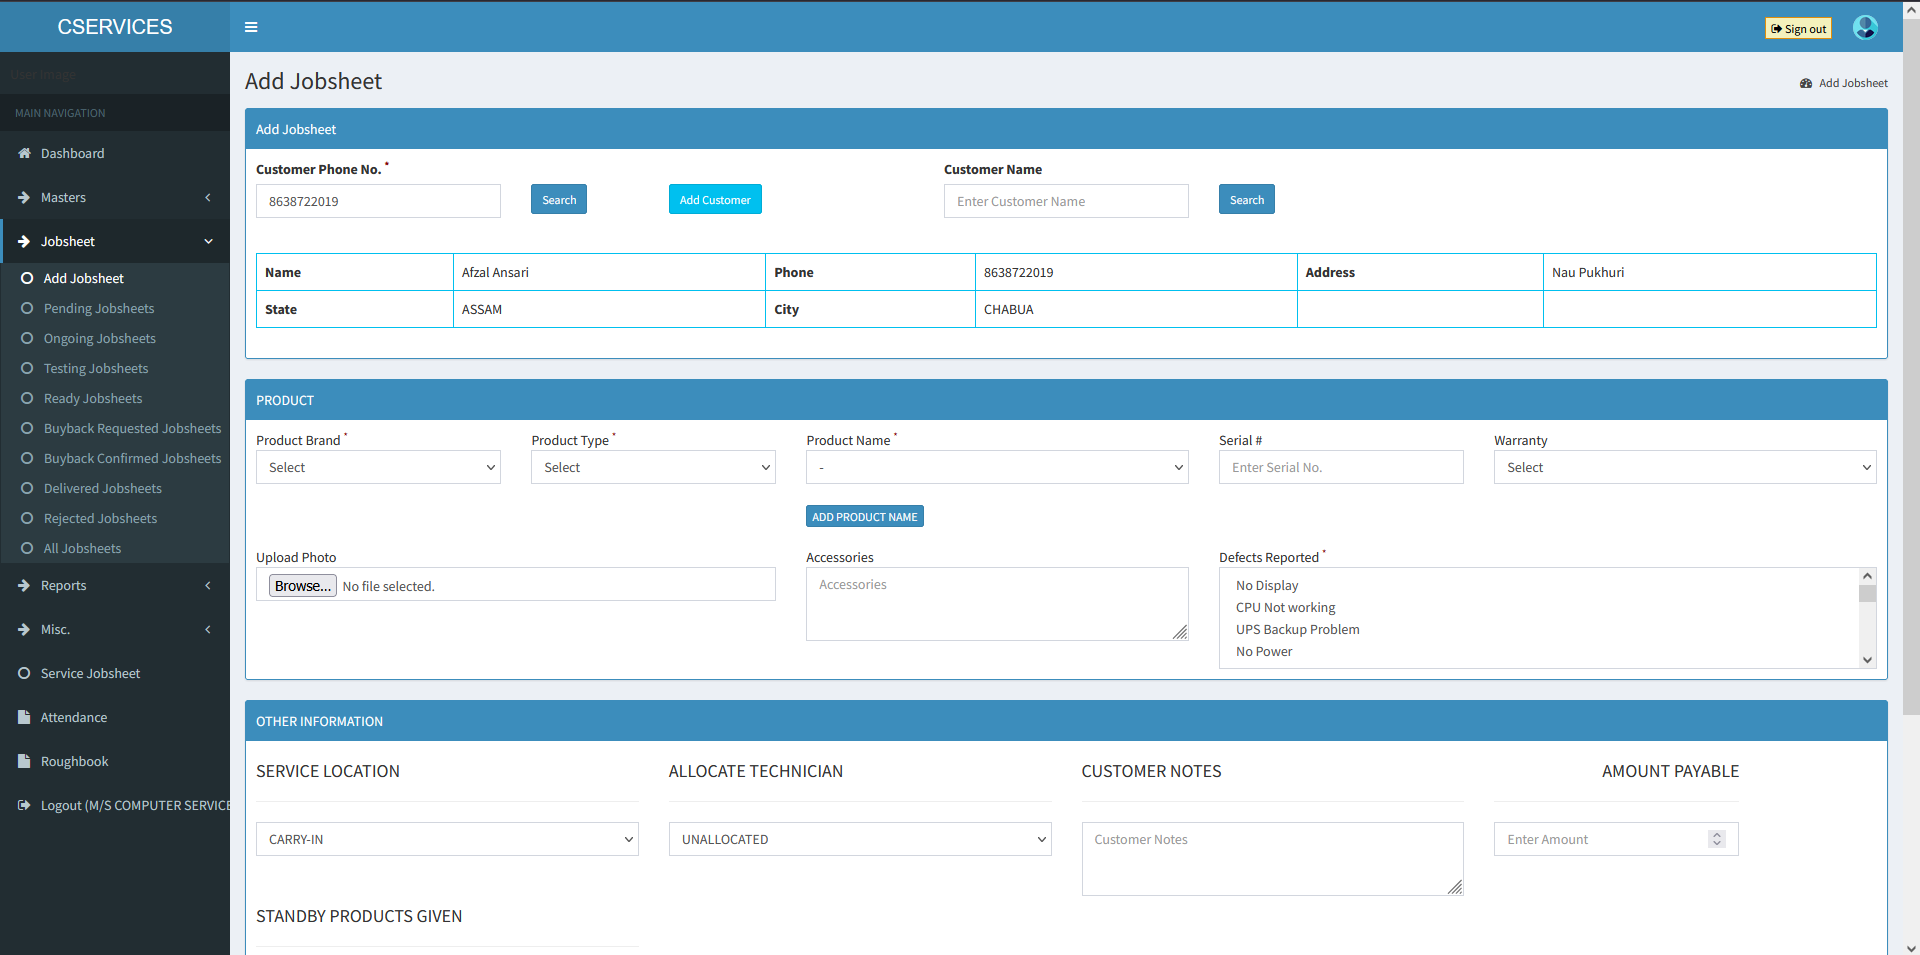
Task: Open the Warranty dropdown
Action: pos(1684,467)
